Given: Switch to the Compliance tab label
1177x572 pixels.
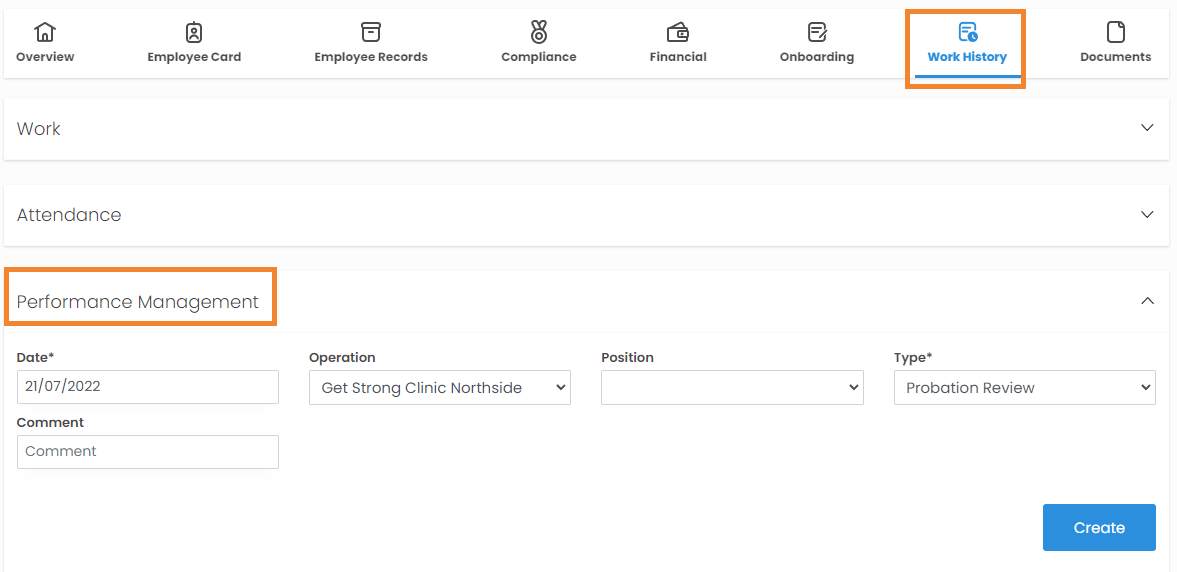Looking at the screenshot, I should coord(539,57).
